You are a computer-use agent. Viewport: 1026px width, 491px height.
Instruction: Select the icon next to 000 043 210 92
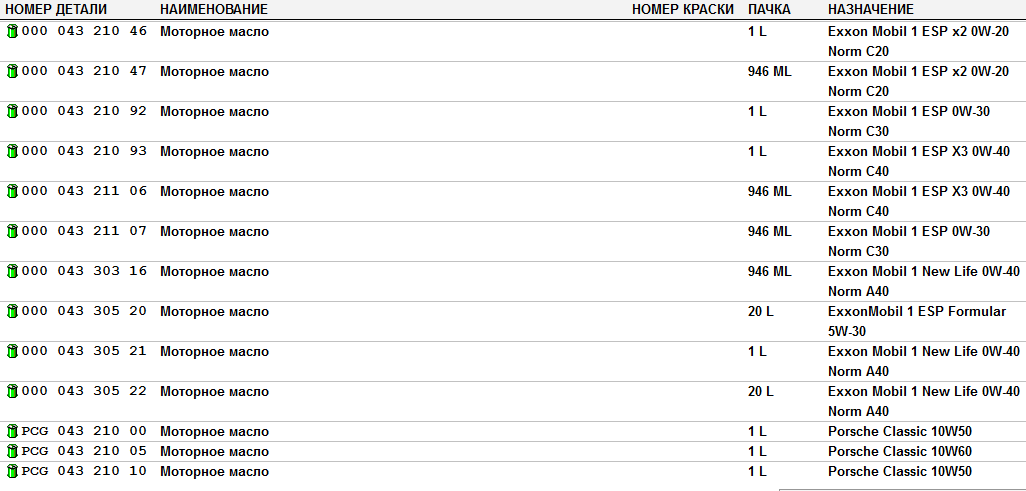pyautogui.click(x=12, y=111)
